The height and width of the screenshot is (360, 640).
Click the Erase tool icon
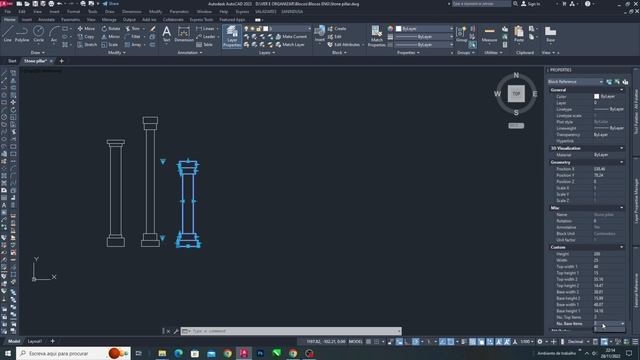click(153, 29)
